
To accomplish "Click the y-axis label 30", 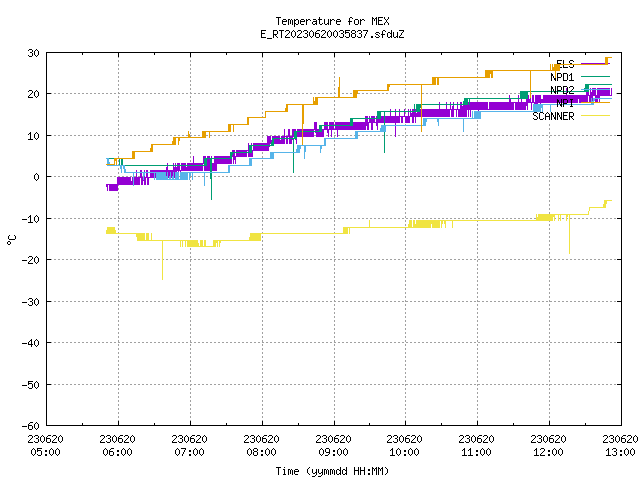I will click(x=33, y=53).
